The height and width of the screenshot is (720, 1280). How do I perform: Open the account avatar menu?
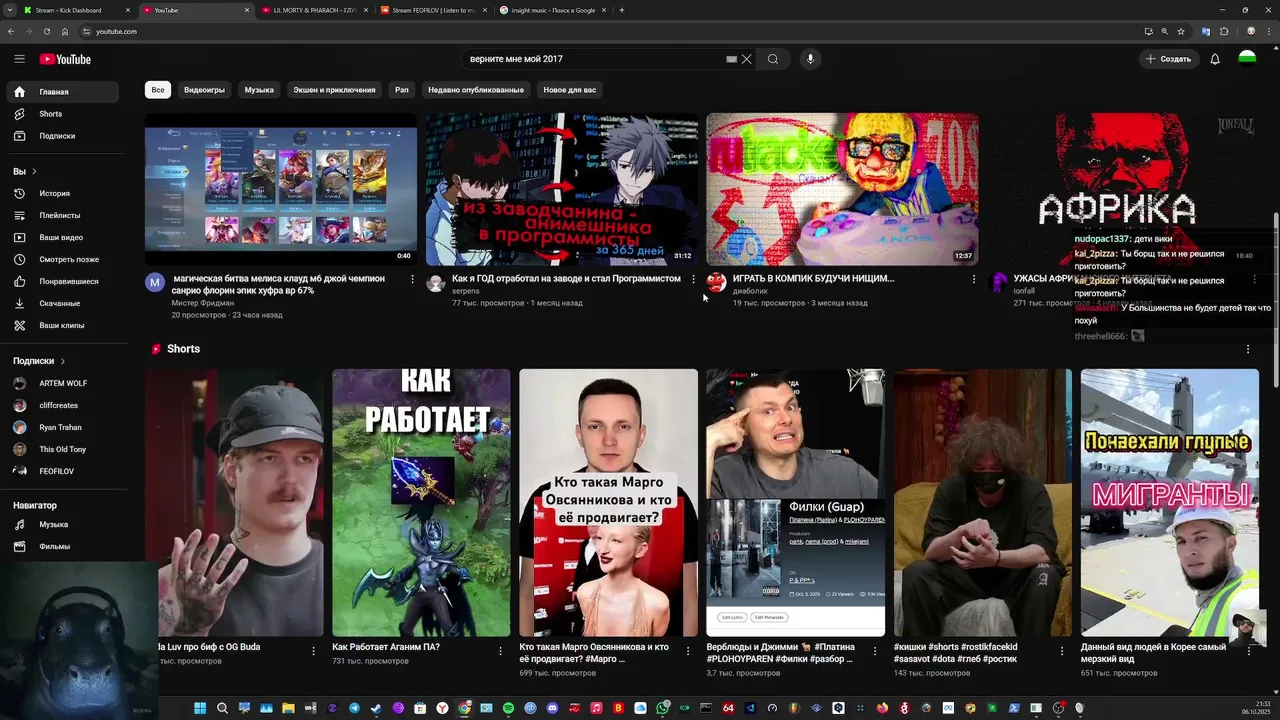1247,59
